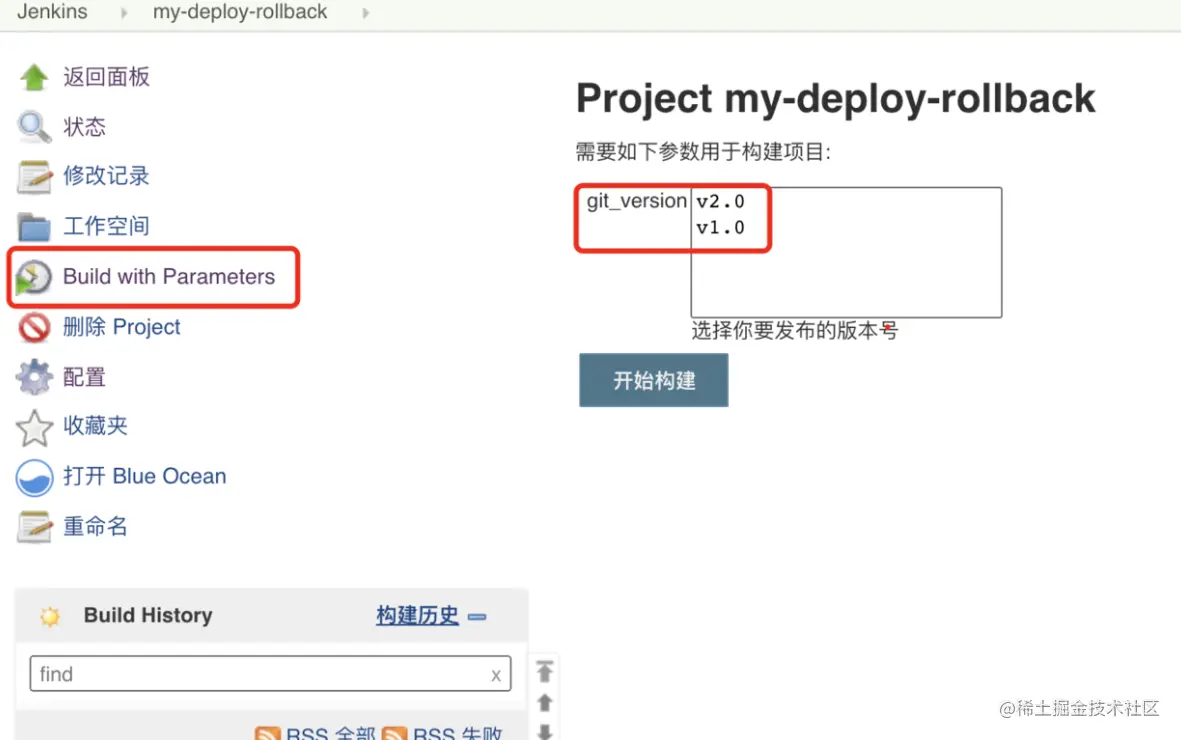
Task: Click the clock icon for Build with Parameters
Action: coord(34,277)
